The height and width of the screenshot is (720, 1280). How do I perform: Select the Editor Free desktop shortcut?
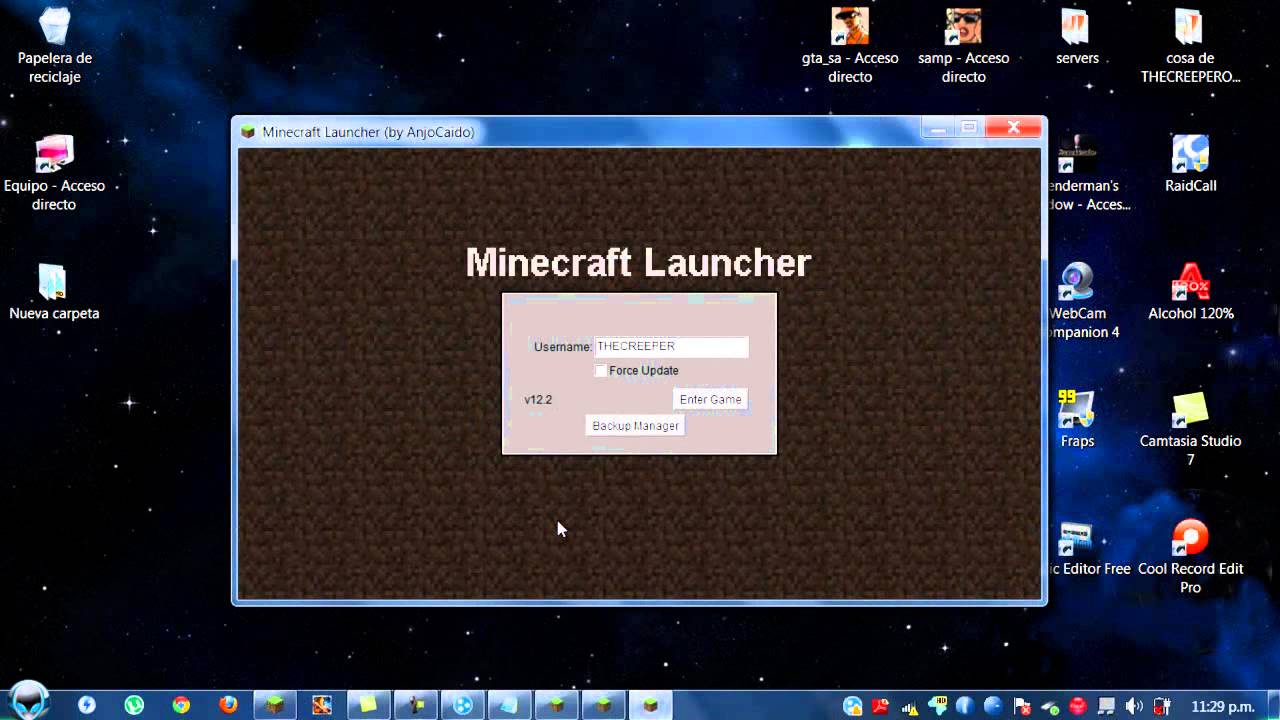coord(1088,548)
